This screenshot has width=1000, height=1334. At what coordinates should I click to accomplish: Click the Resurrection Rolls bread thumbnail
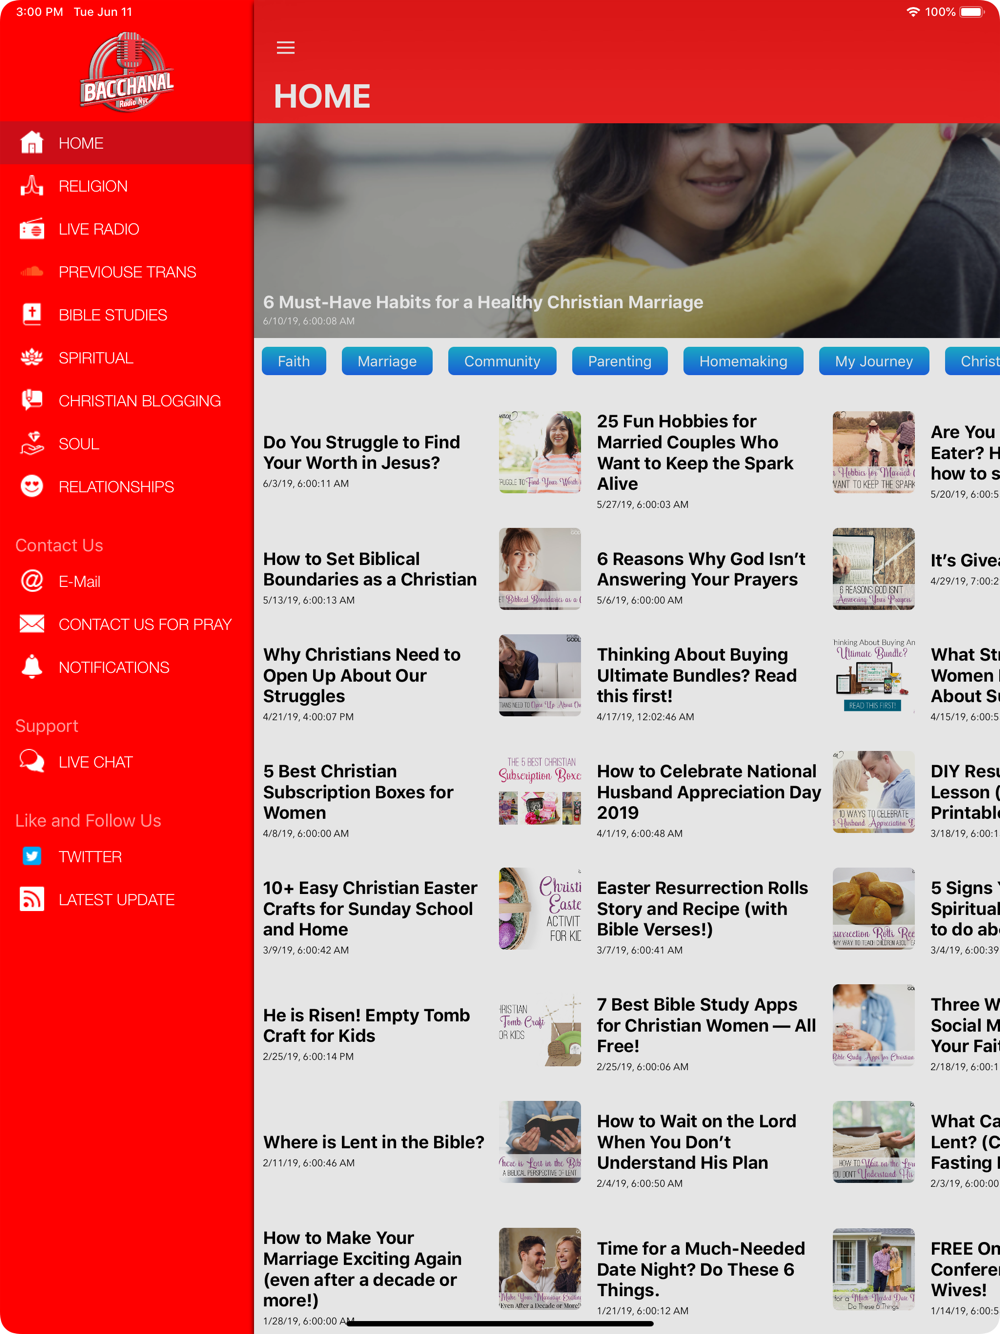[874, 909]
